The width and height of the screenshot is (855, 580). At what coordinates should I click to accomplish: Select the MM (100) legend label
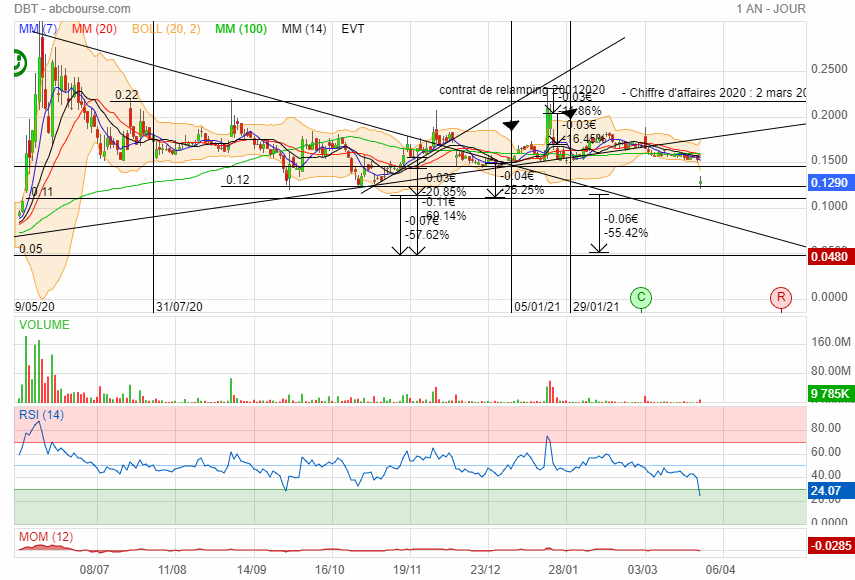[x=241, y=29]
